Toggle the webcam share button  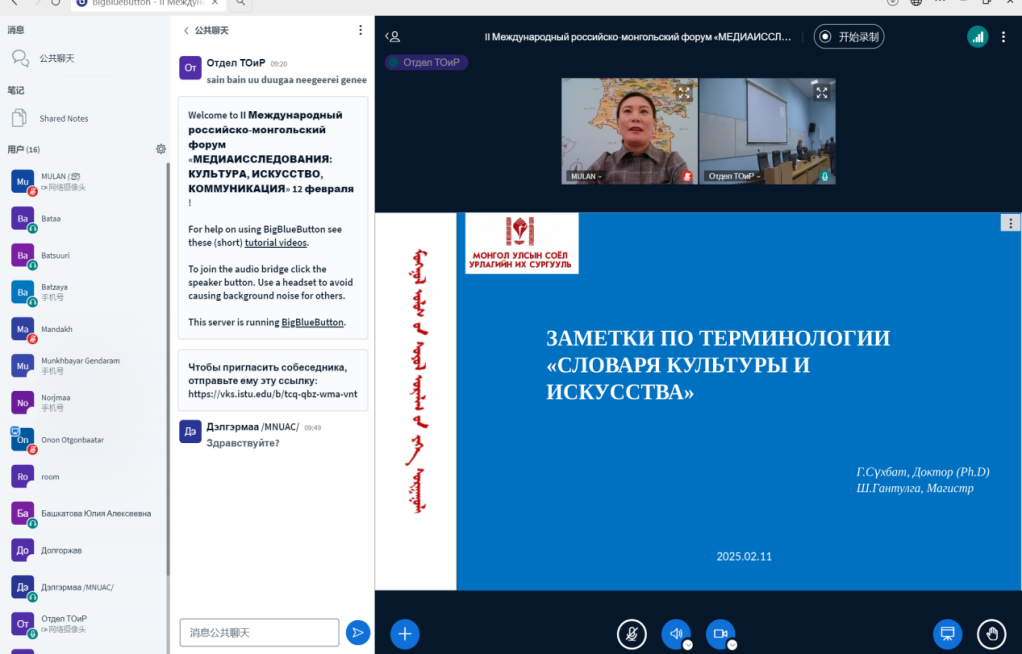[720, 634]
